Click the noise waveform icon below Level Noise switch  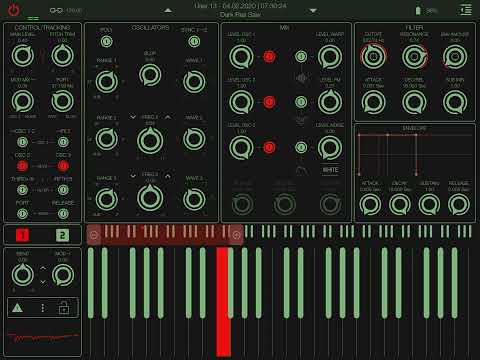tap(302, 170)
